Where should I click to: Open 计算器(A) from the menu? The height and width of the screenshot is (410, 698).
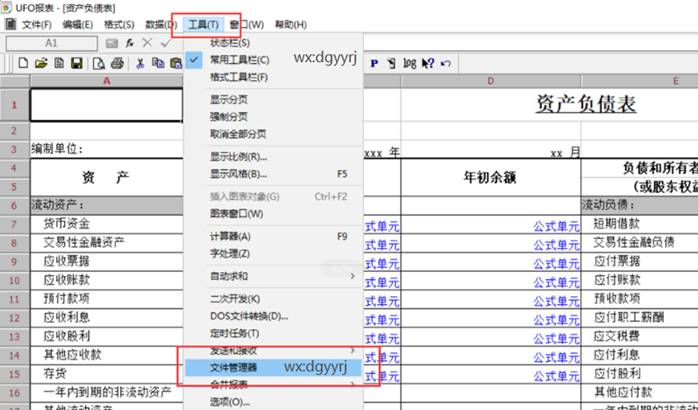tap(230, 236)
